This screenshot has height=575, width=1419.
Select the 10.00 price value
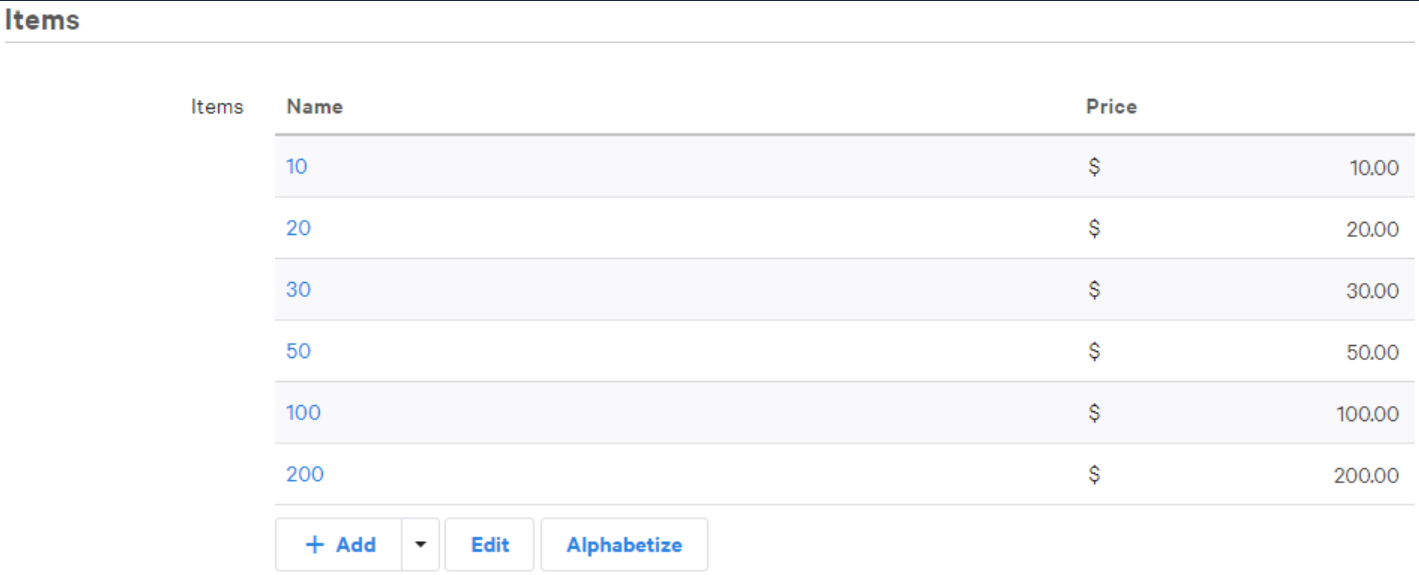[x=1374, y=168]
